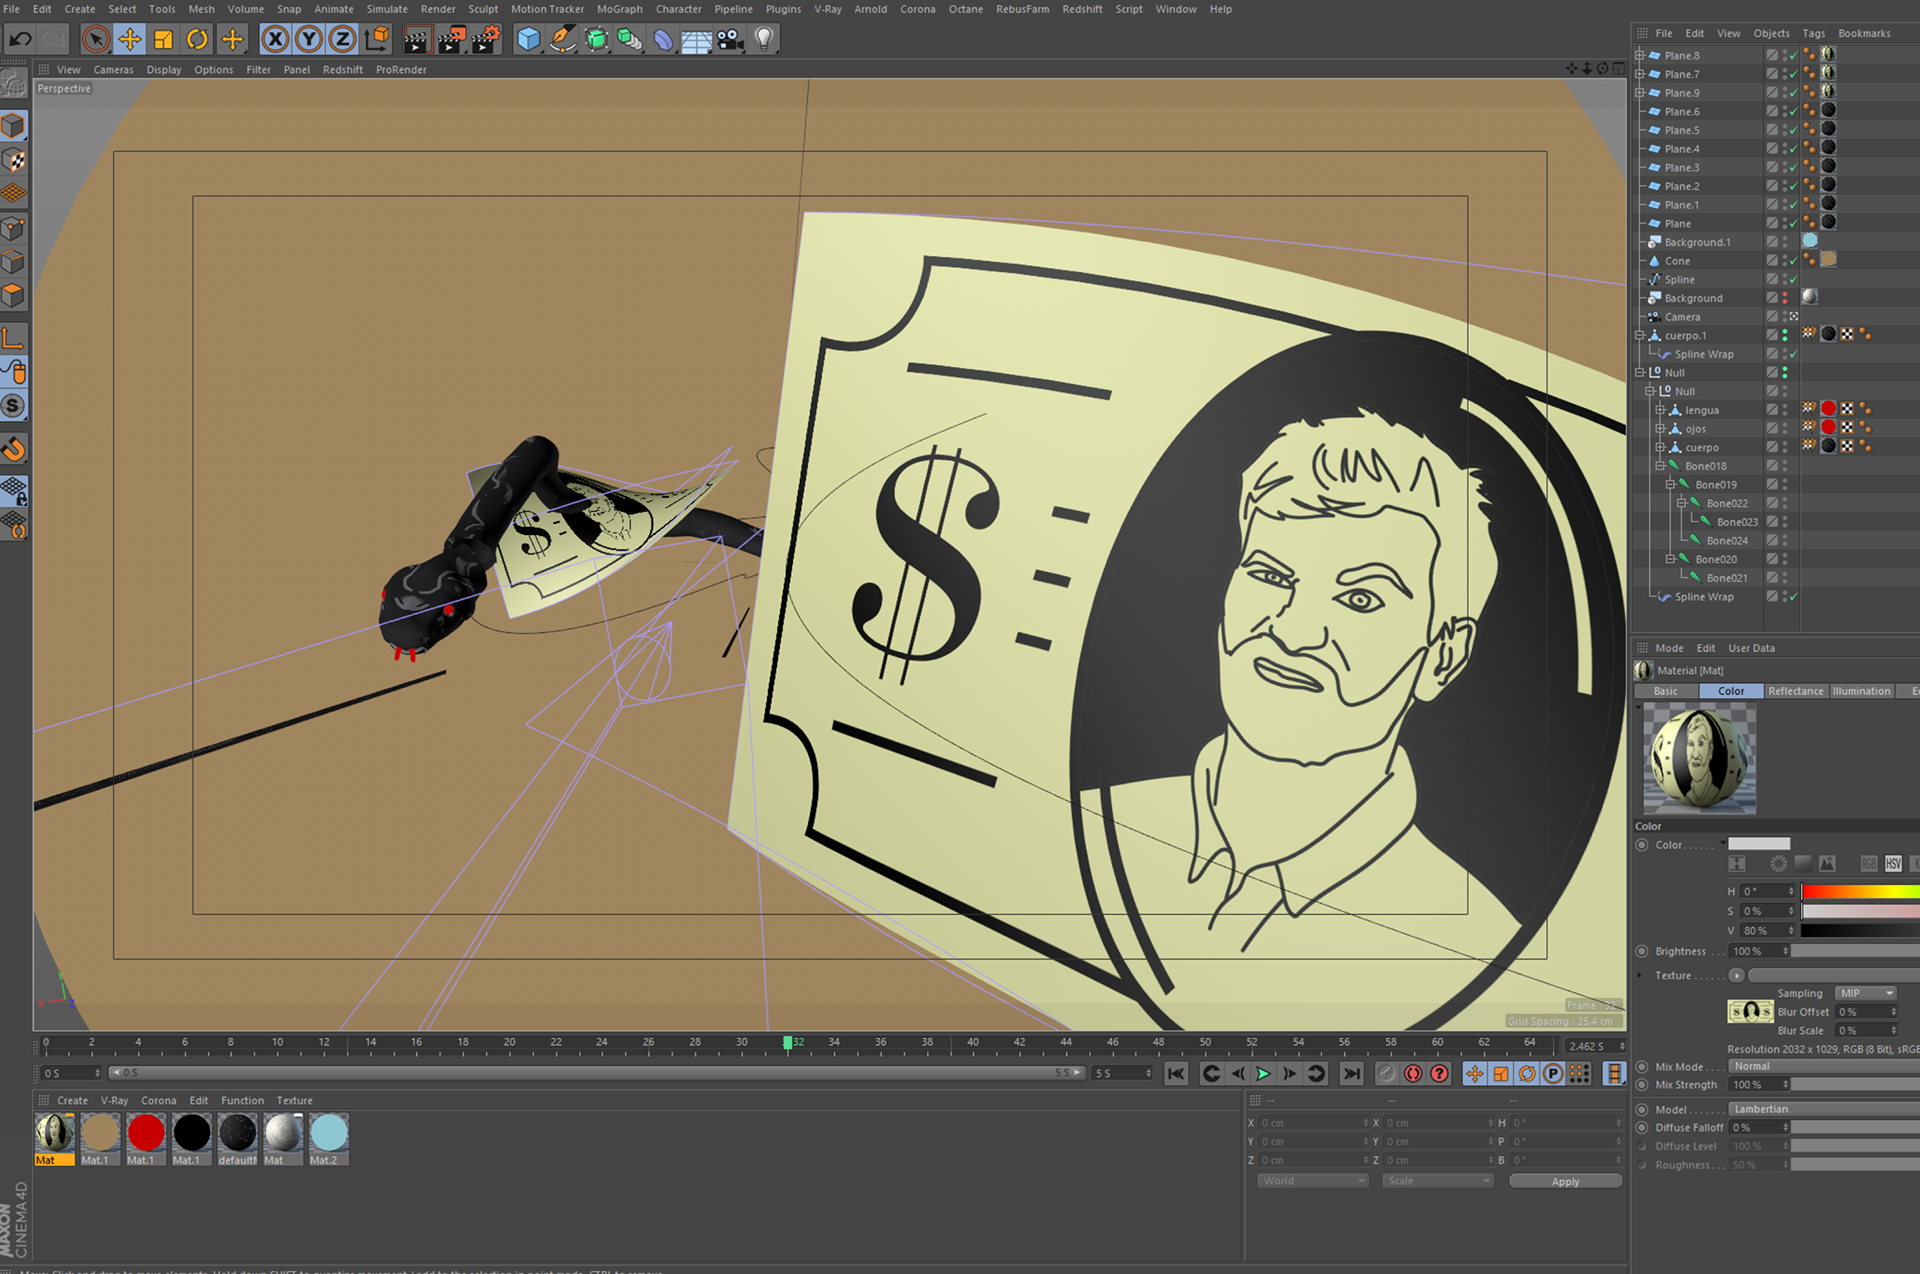Screen dimensions: 1920x1274
Task: Switch to the Reflectance tab
Action: (x=1795, y=691)
